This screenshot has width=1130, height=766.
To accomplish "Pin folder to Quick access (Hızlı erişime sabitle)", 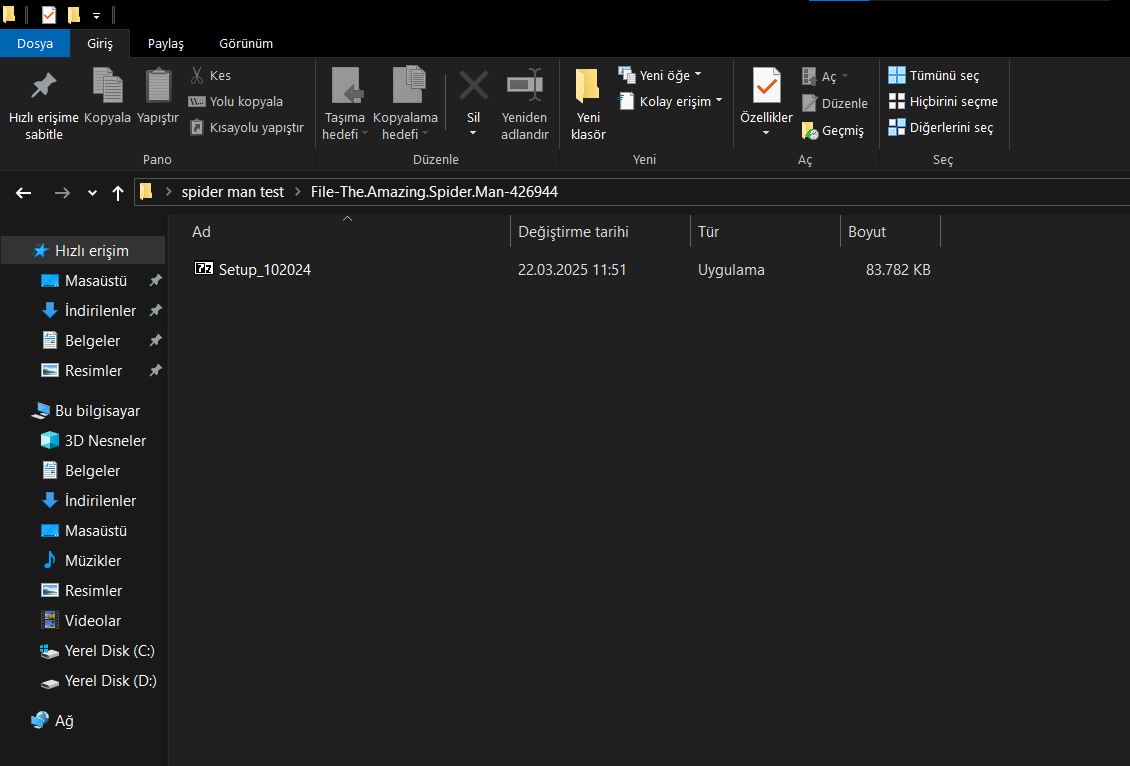I will 43,104.
